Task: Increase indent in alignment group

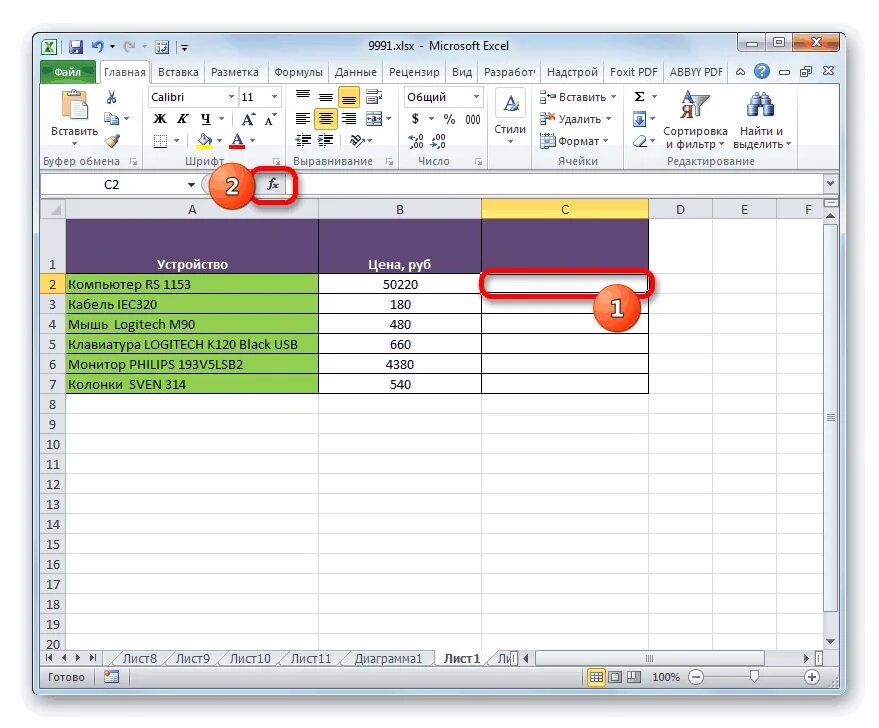Action: point(326,141)
